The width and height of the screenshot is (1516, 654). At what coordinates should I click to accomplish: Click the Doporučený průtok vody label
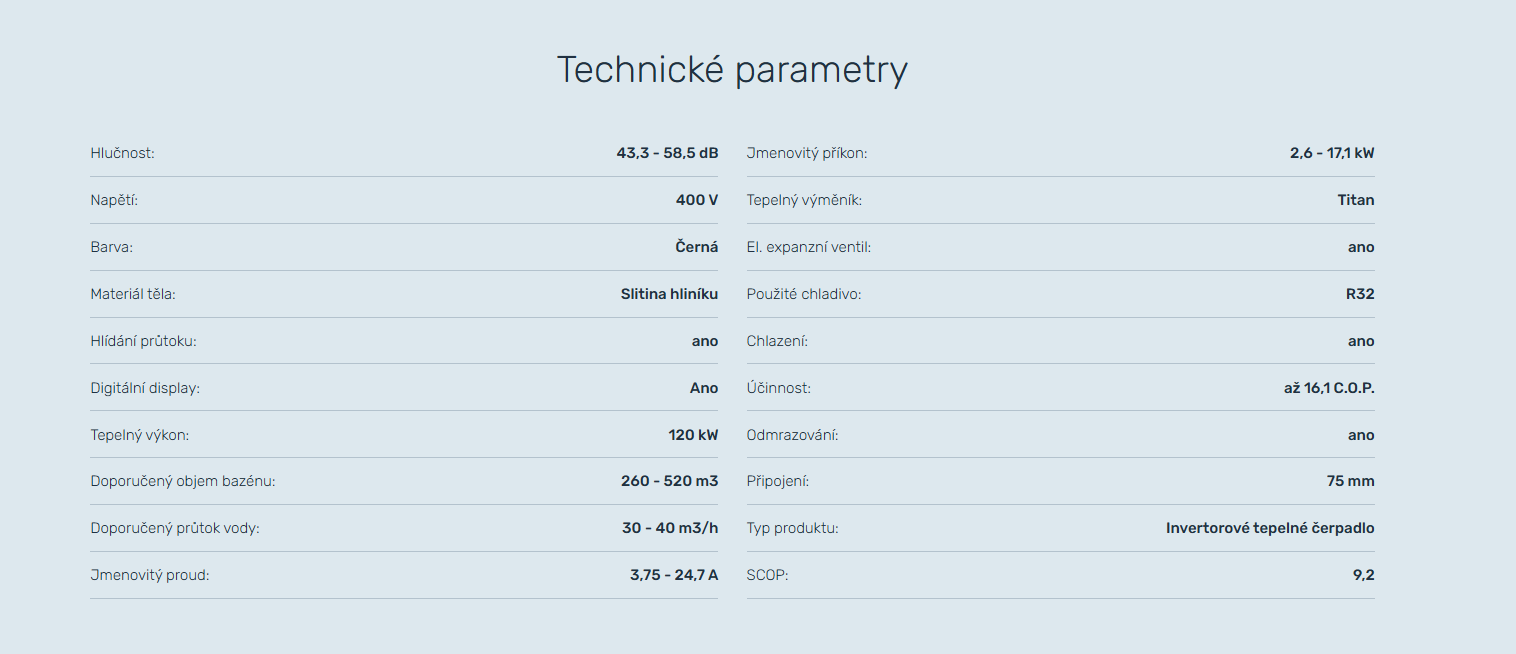coord(175,528)
